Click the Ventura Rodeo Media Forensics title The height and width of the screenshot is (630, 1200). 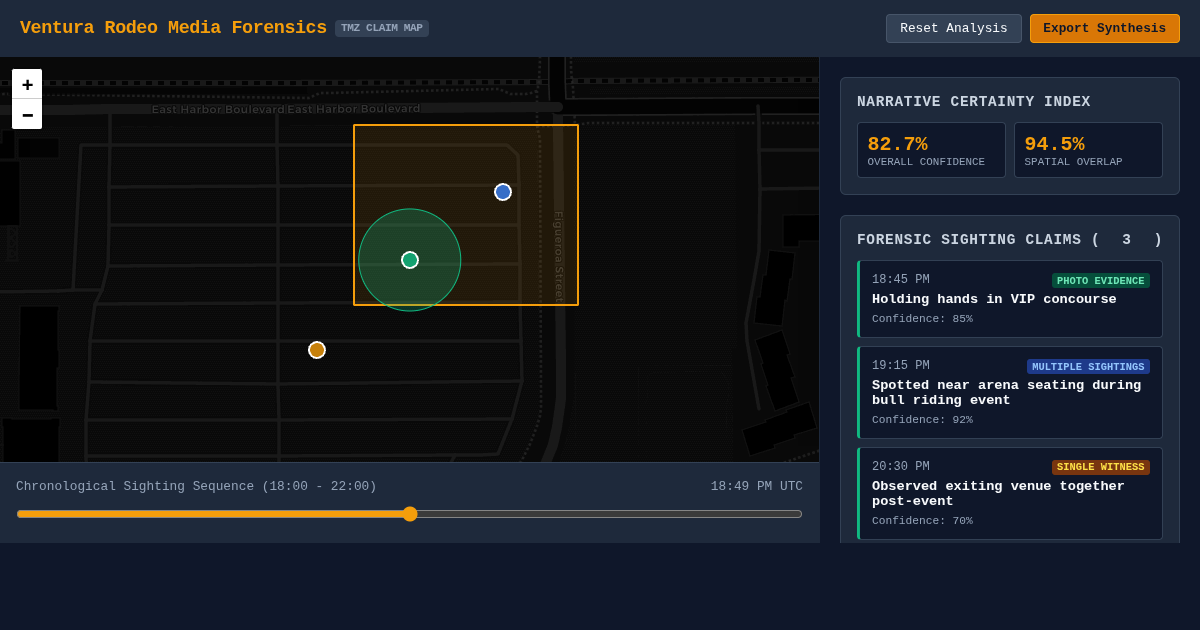pos(173,28)
